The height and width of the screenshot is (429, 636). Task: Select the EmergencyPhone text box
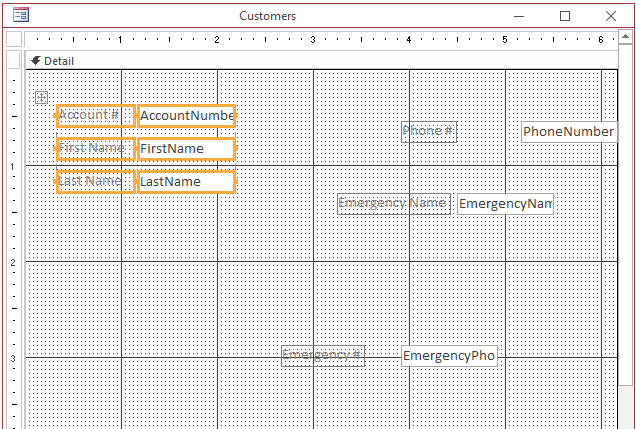pyautogui.click(x=449, y=356)
